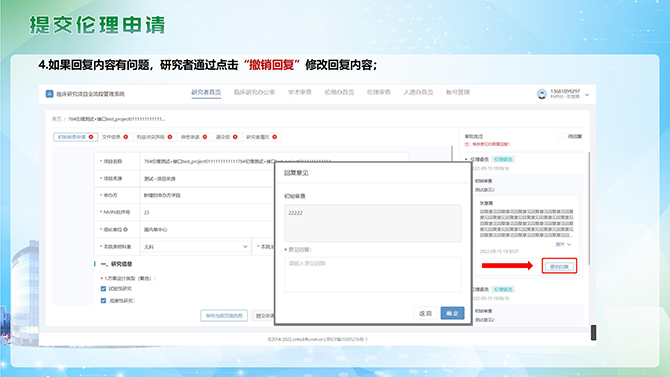Click the first 伦理委员 tag badge
The height and width of the screenshot is (377, 670).
pyautogui.click(x=503, y=159)
